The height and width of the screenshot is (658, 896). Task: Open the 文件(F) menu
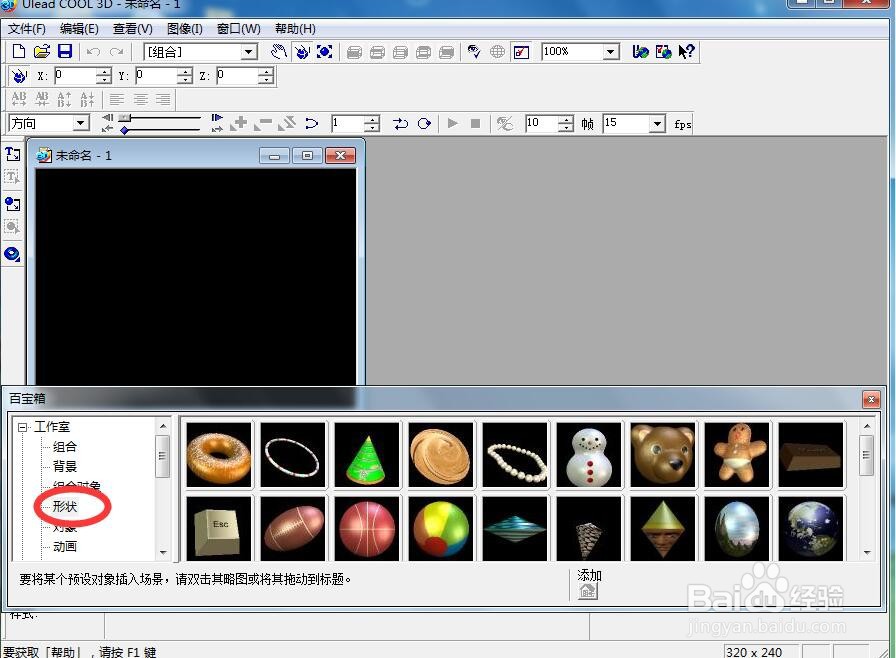tap(26, 29)
